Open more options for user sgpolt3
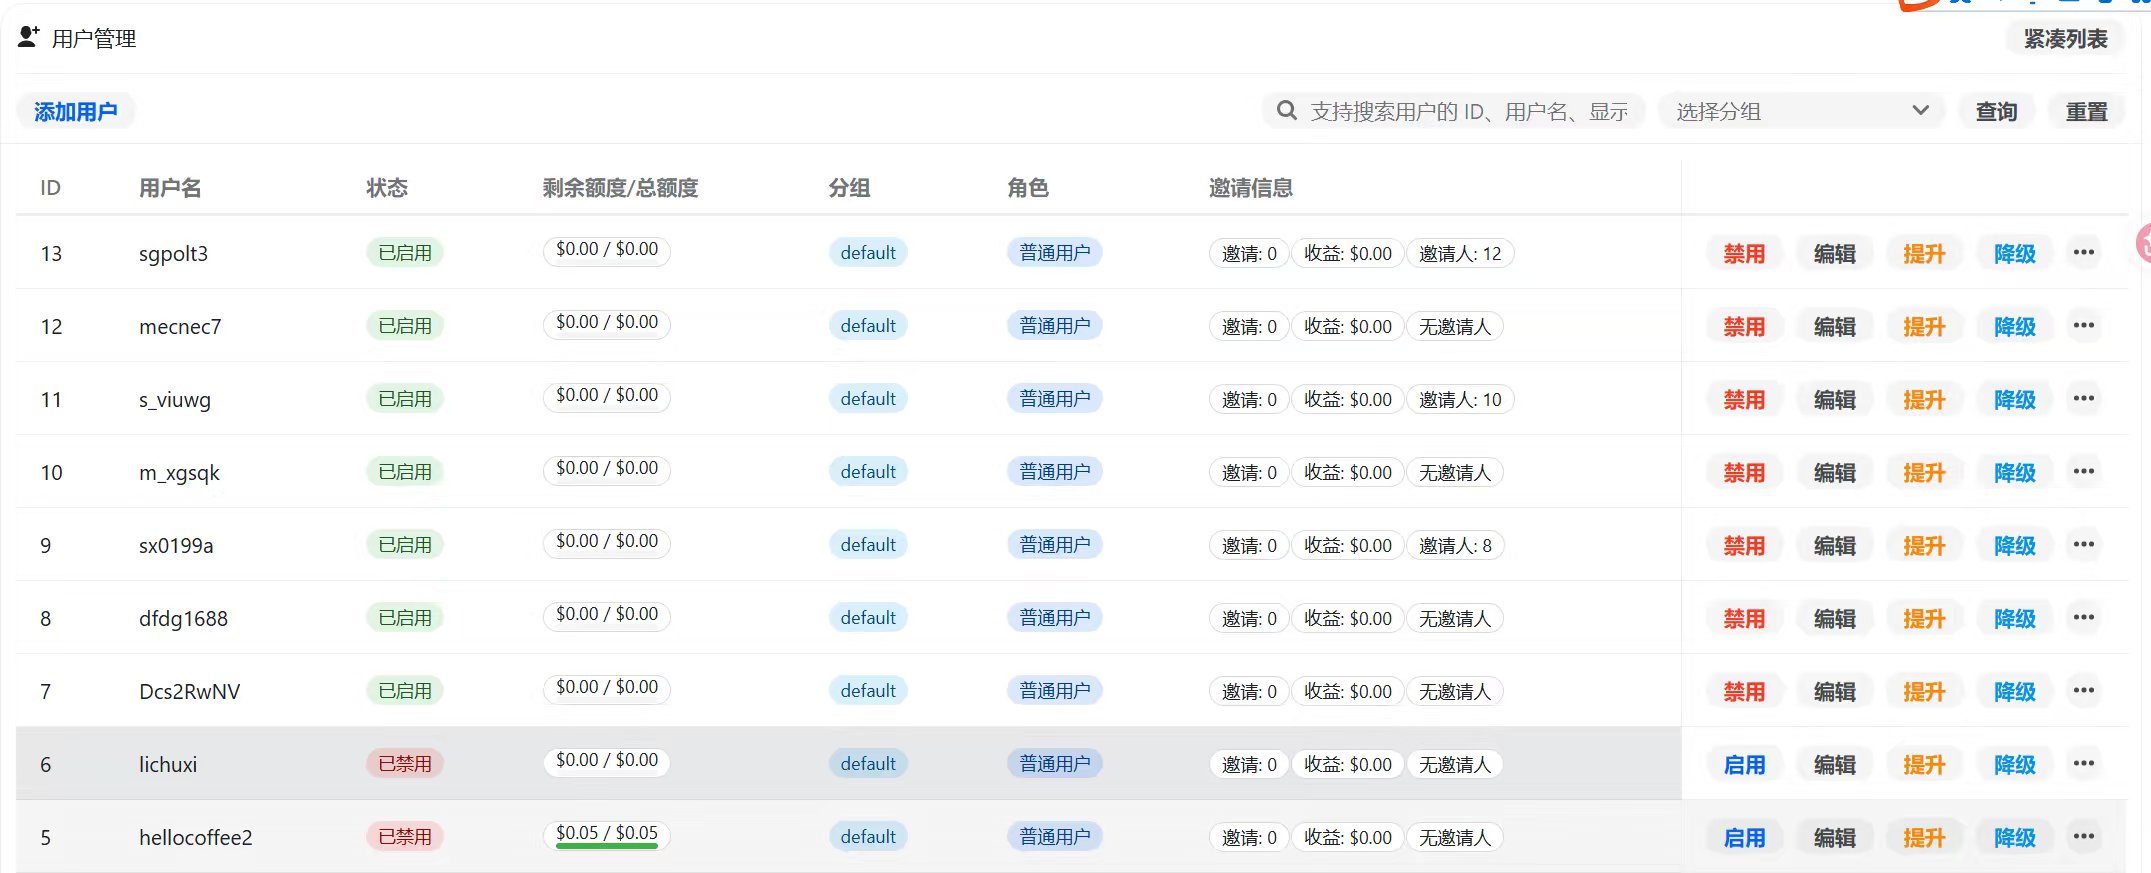 (x=2083, y=253)
